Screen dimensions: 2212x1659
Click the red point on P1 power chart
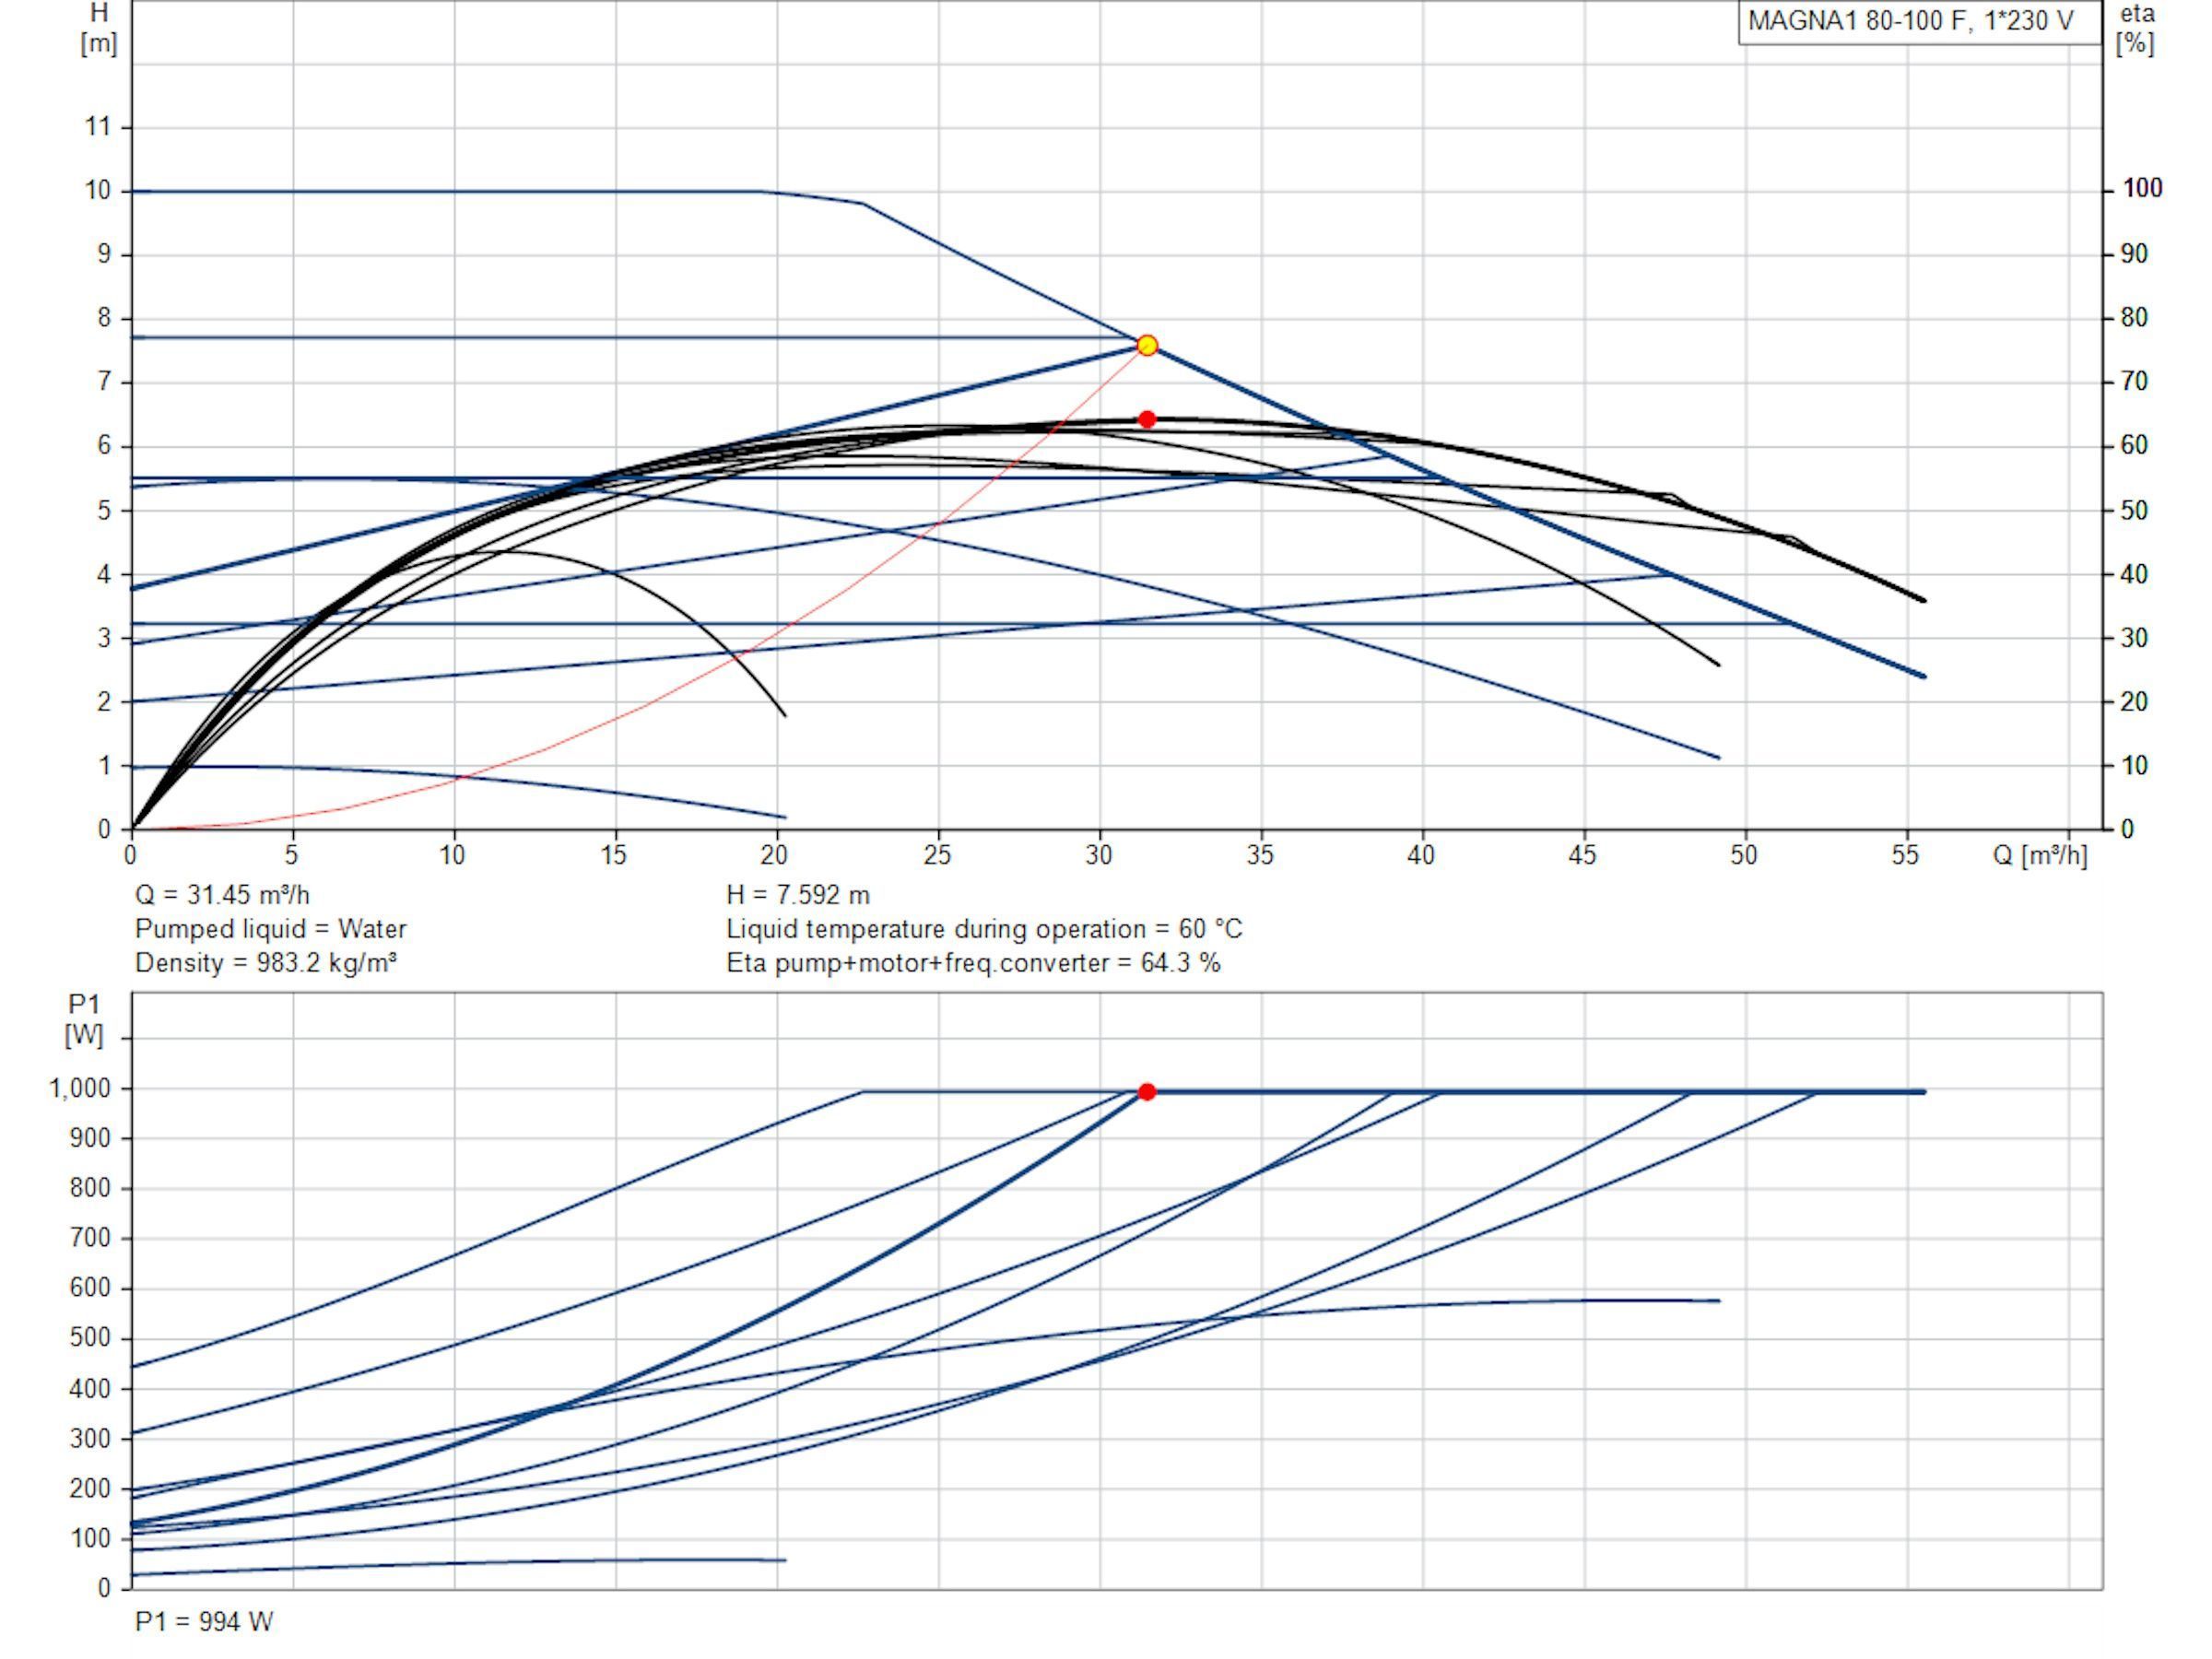pyautogui.click(x=1147, y=1092)
